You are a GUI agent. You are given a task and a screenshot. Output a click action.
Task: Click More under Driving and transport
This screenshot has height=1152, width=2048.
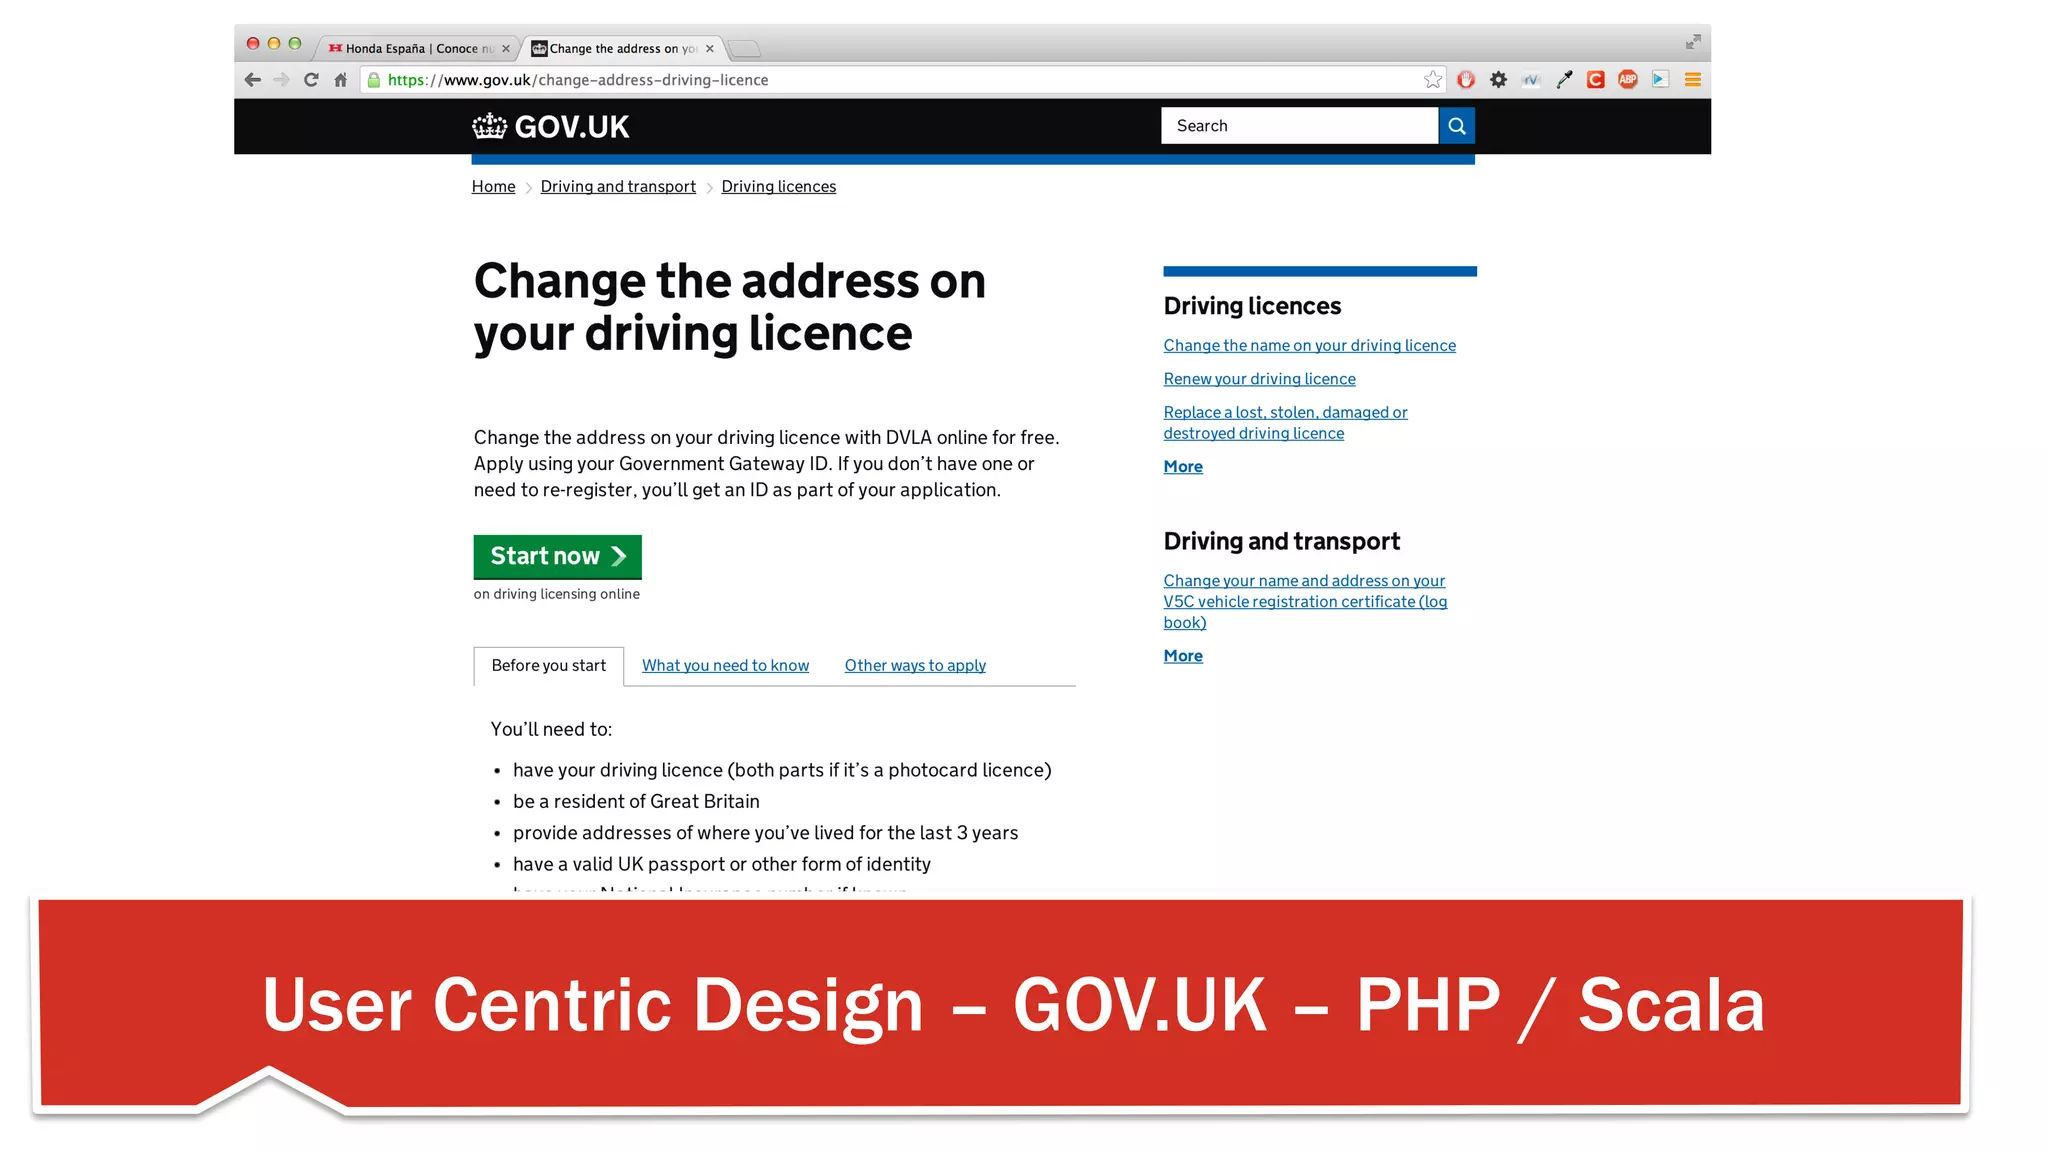[1183, 656]
